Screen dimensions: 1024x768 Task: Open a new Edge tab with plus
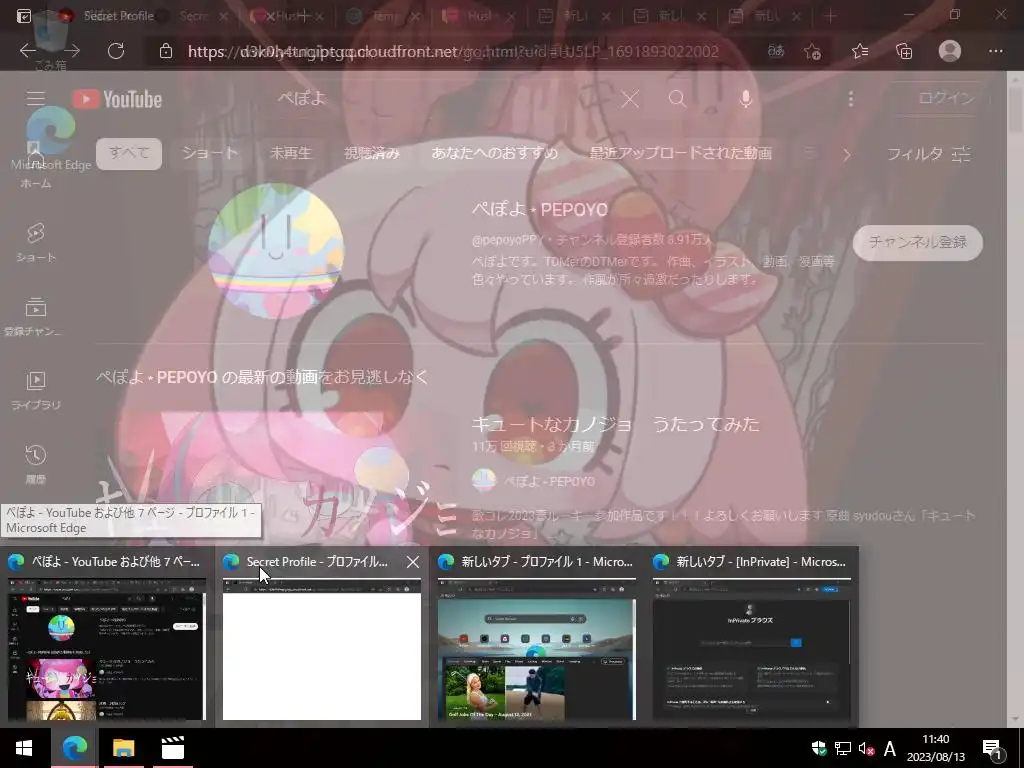click(830, 16)
